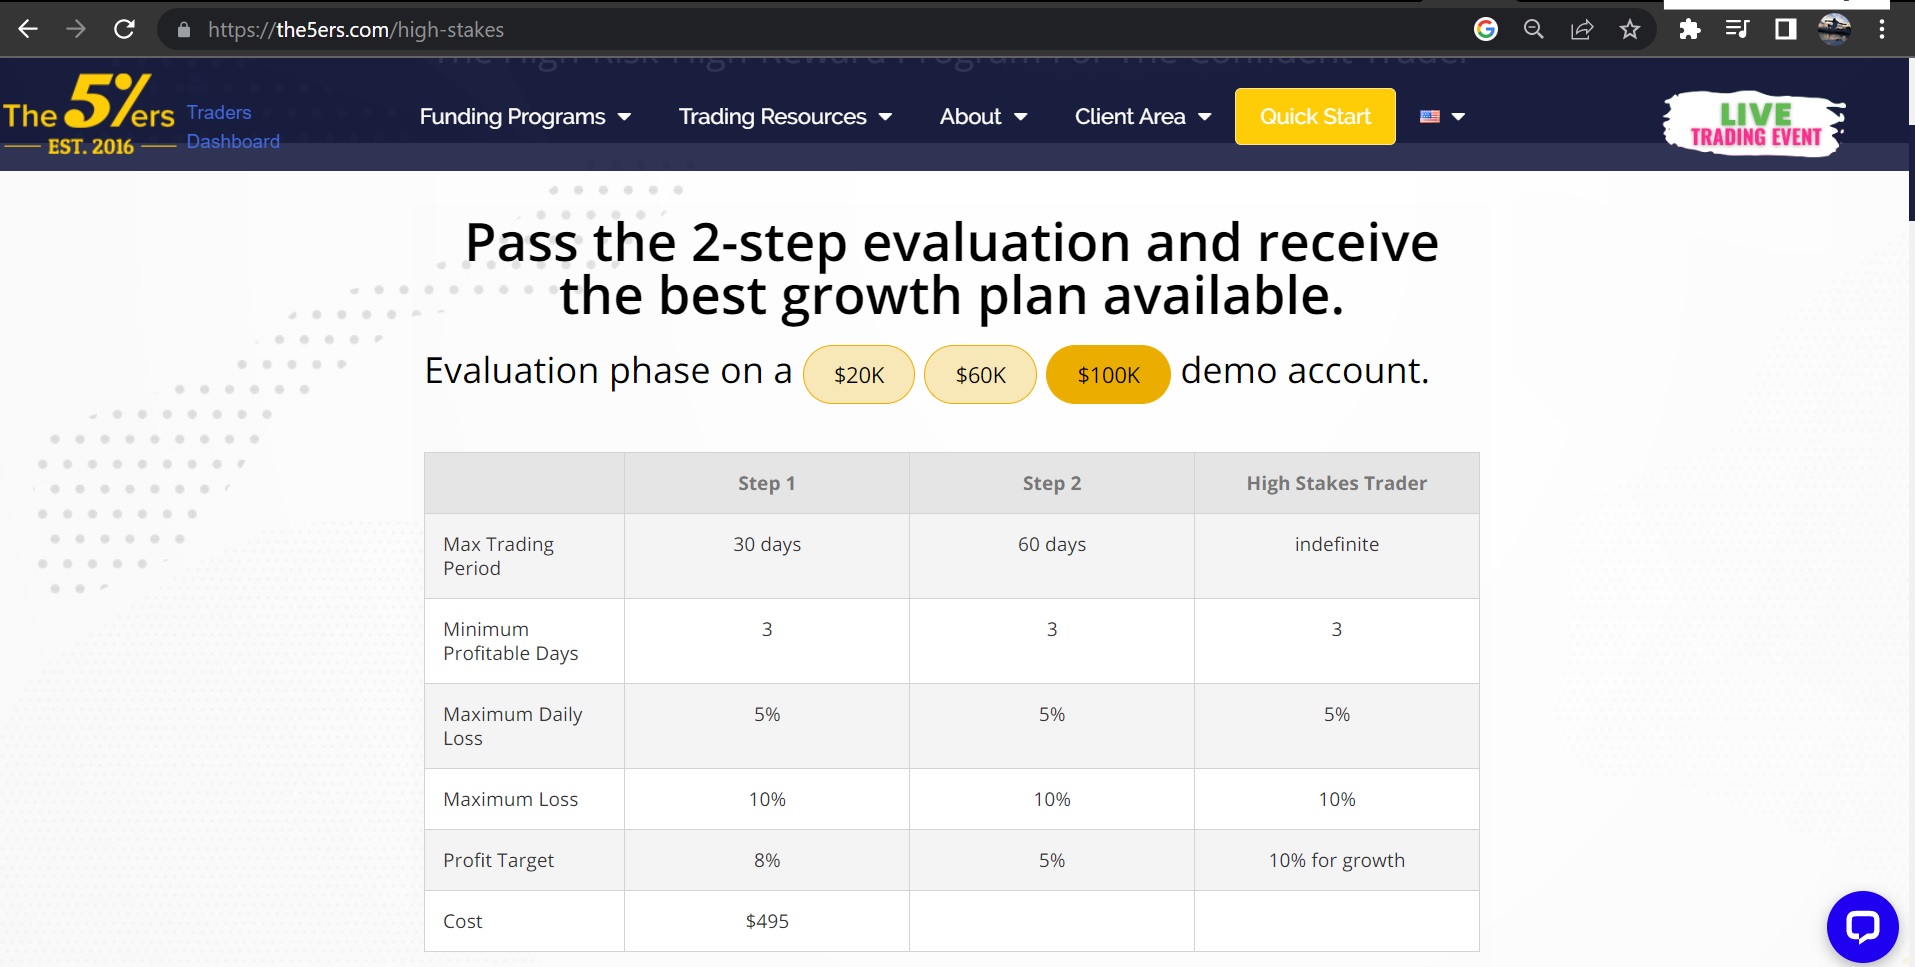This screenshot has width=1915, height=967.
Task: Select the $60K account size
Action: pyautogui.click(x=980, y=375)
